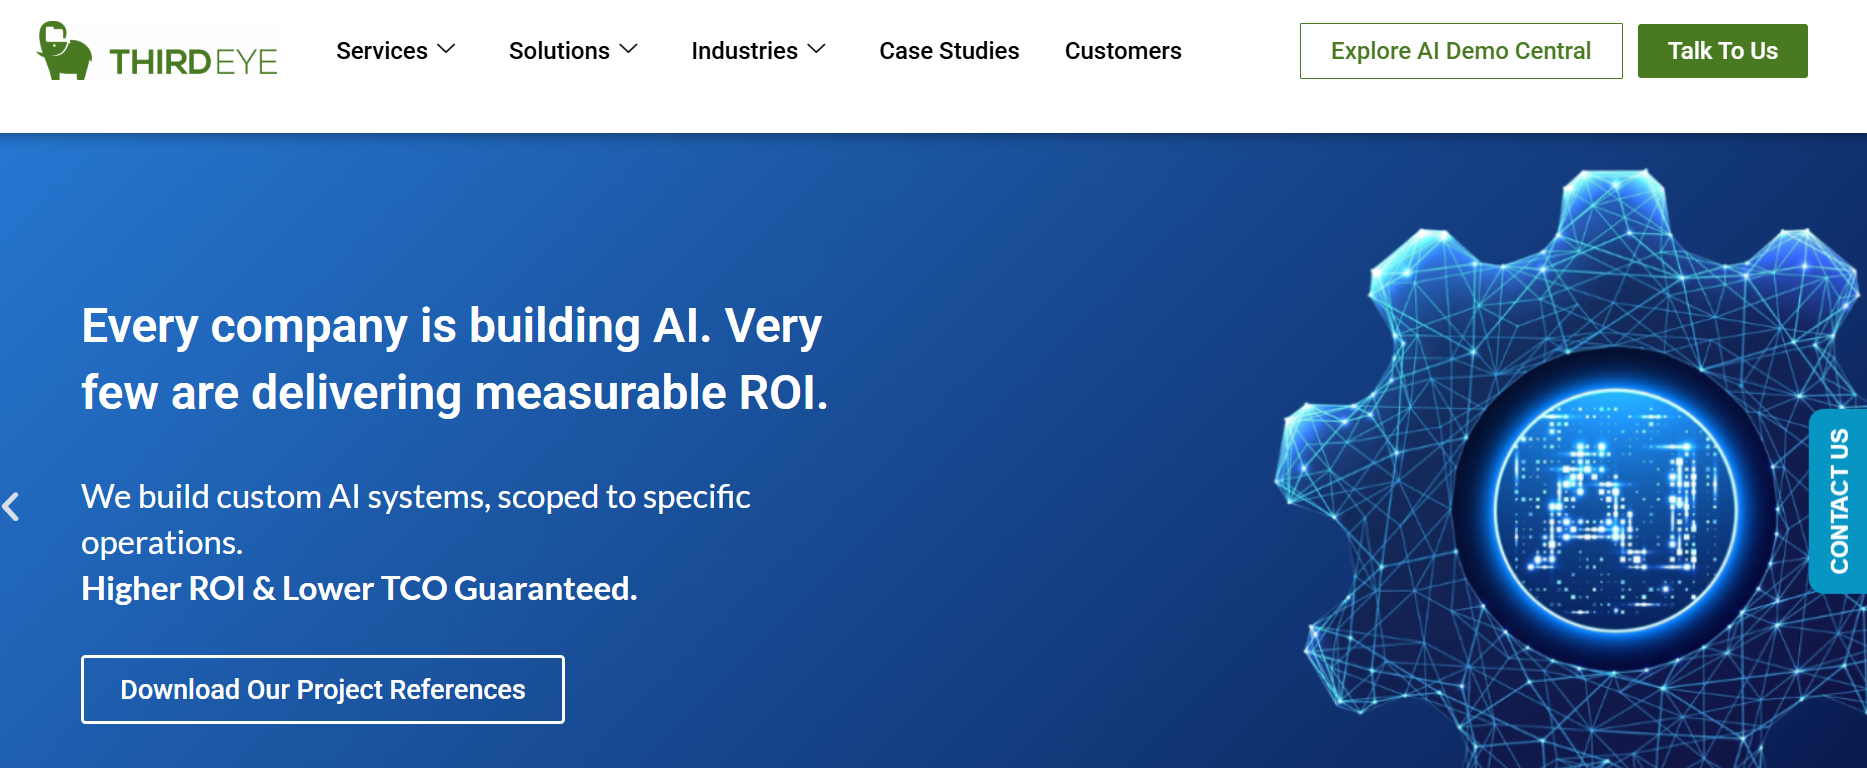Click the Talk To Us button
Image resolution: width=1867 pixels, height=768 pixels.
[x=1722, y=51]
